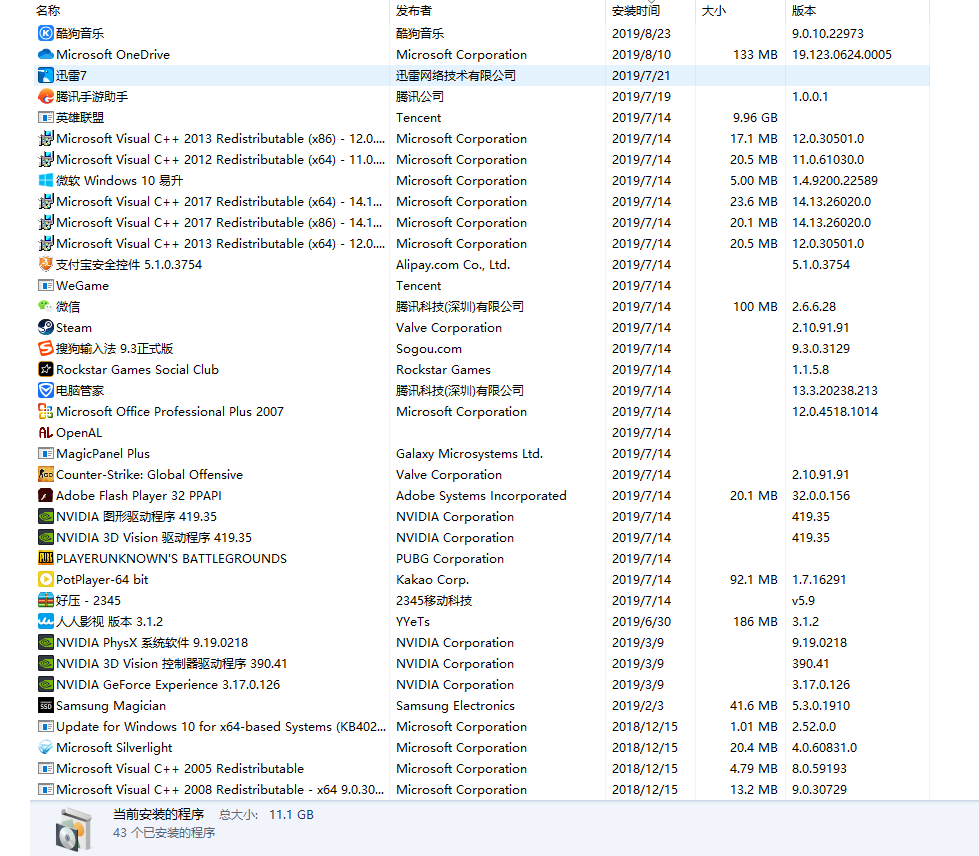Click the 搜狗输入法 icon
Viewport: 979px width, 856px height.
tap(46, 348)
